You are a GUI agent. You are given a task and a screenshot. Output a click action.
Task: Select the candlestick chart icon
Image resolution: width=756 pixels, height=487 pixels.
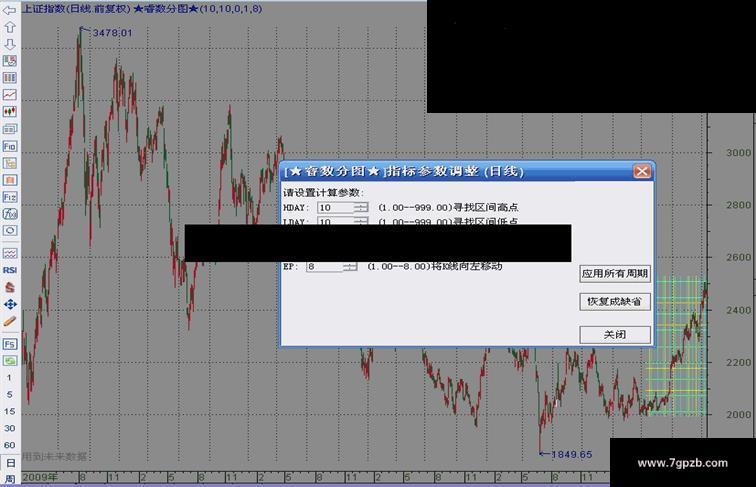[10, 111]
